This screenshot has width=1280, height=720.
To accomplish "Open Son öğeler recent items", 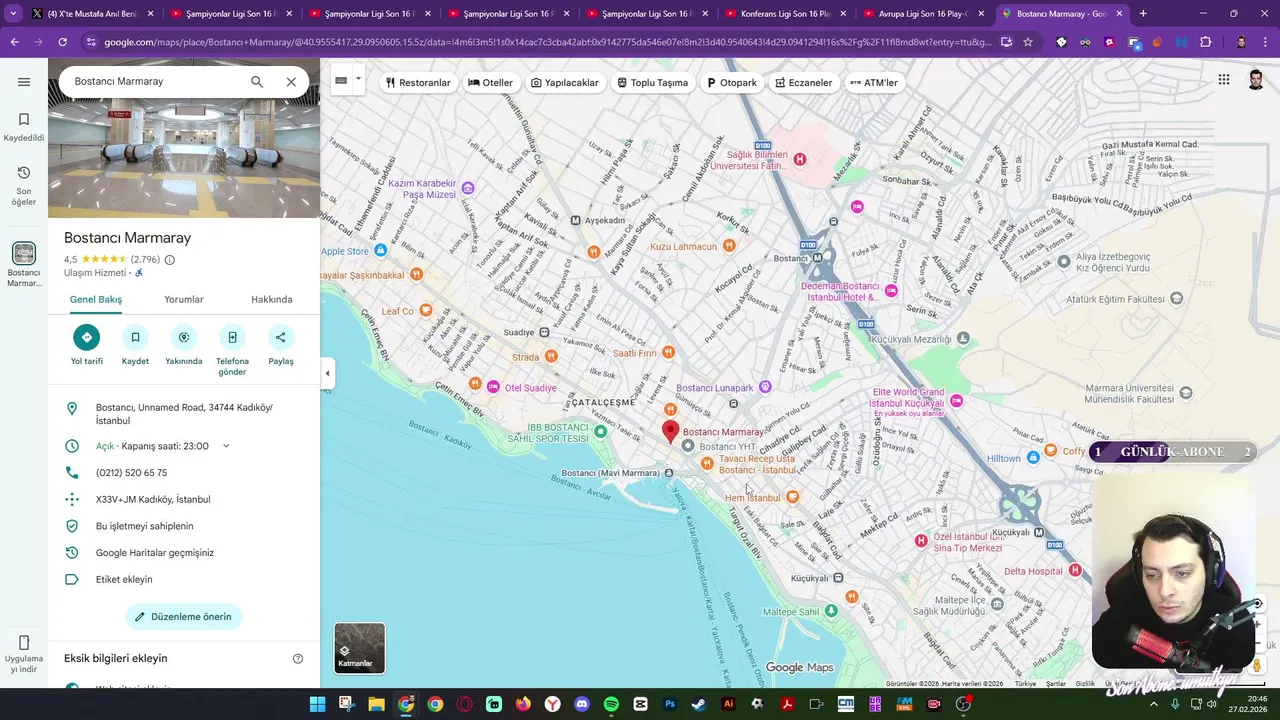I will [24, 186].
